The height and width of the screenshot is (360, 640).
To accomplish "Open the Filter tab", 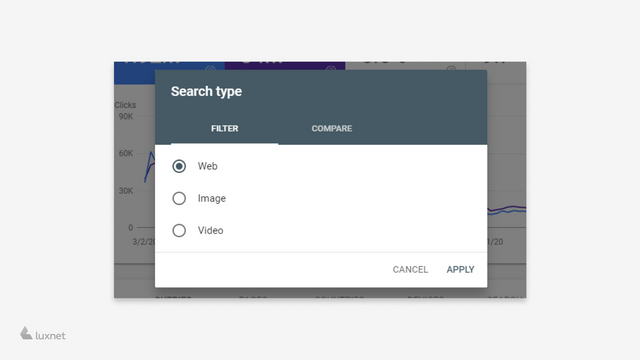I will (224, 129).
